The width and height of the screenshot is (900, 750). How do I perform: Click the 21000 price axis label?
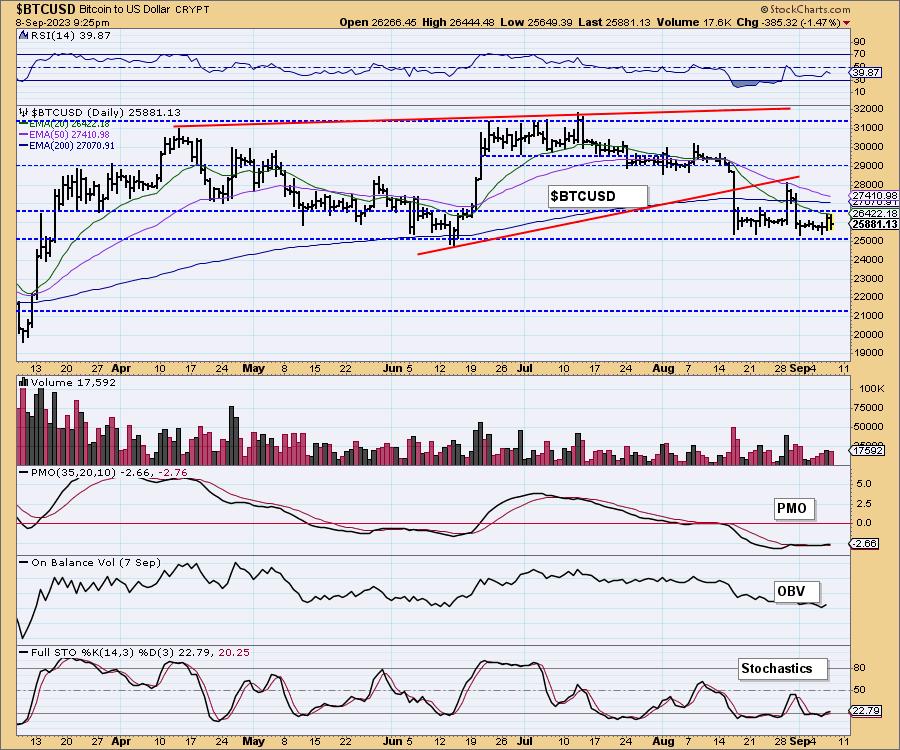(868, 316)
